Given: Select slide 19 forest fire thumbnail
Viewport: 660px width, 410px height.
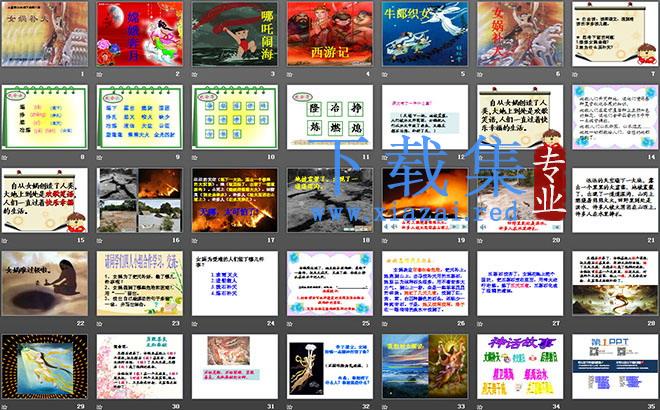Looking at the screenshot, I should 425,200.
